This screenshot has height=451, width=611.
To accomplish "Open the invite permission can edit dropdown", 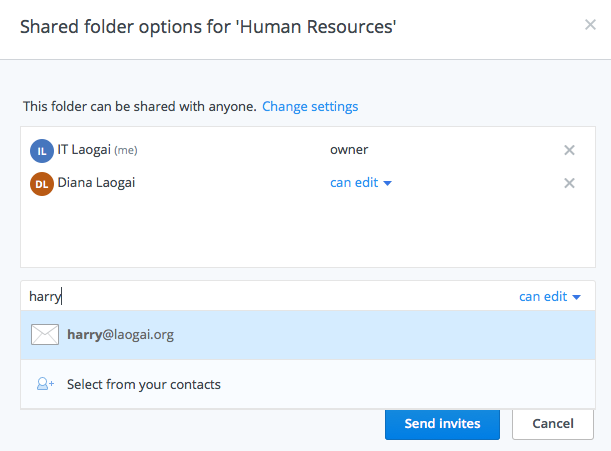I will (x=550, y=296).
